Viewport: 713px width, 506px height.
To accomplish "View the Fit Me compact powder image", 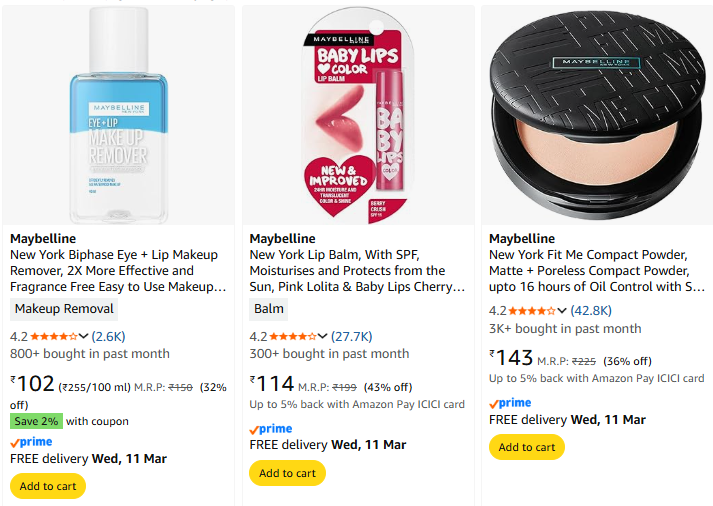I will coord(597,115).
